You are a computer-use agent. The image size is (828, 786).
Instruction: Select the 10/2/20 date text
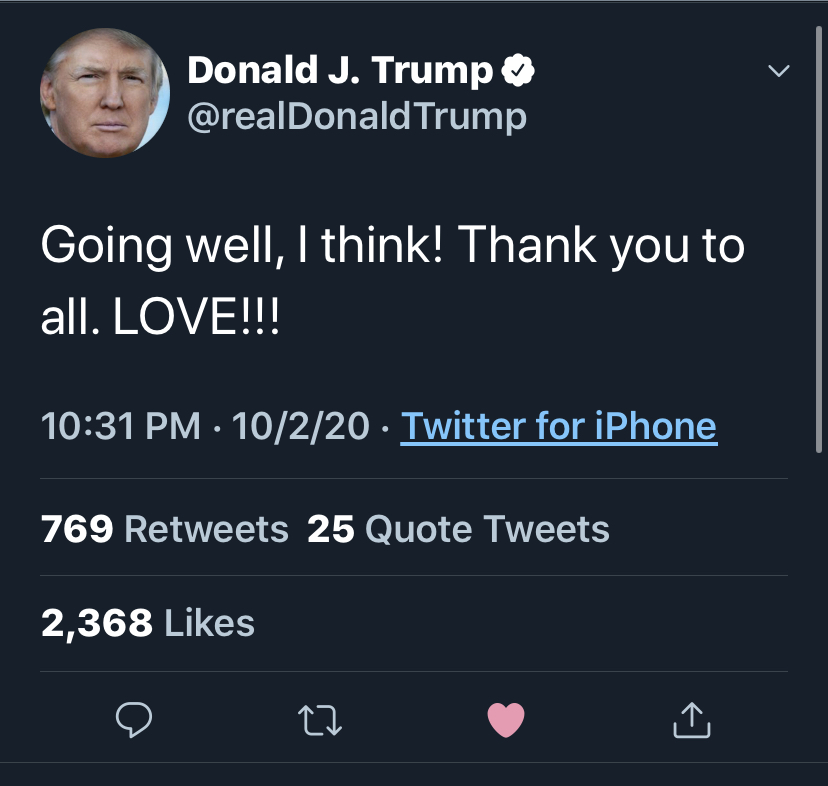point(301,427)
